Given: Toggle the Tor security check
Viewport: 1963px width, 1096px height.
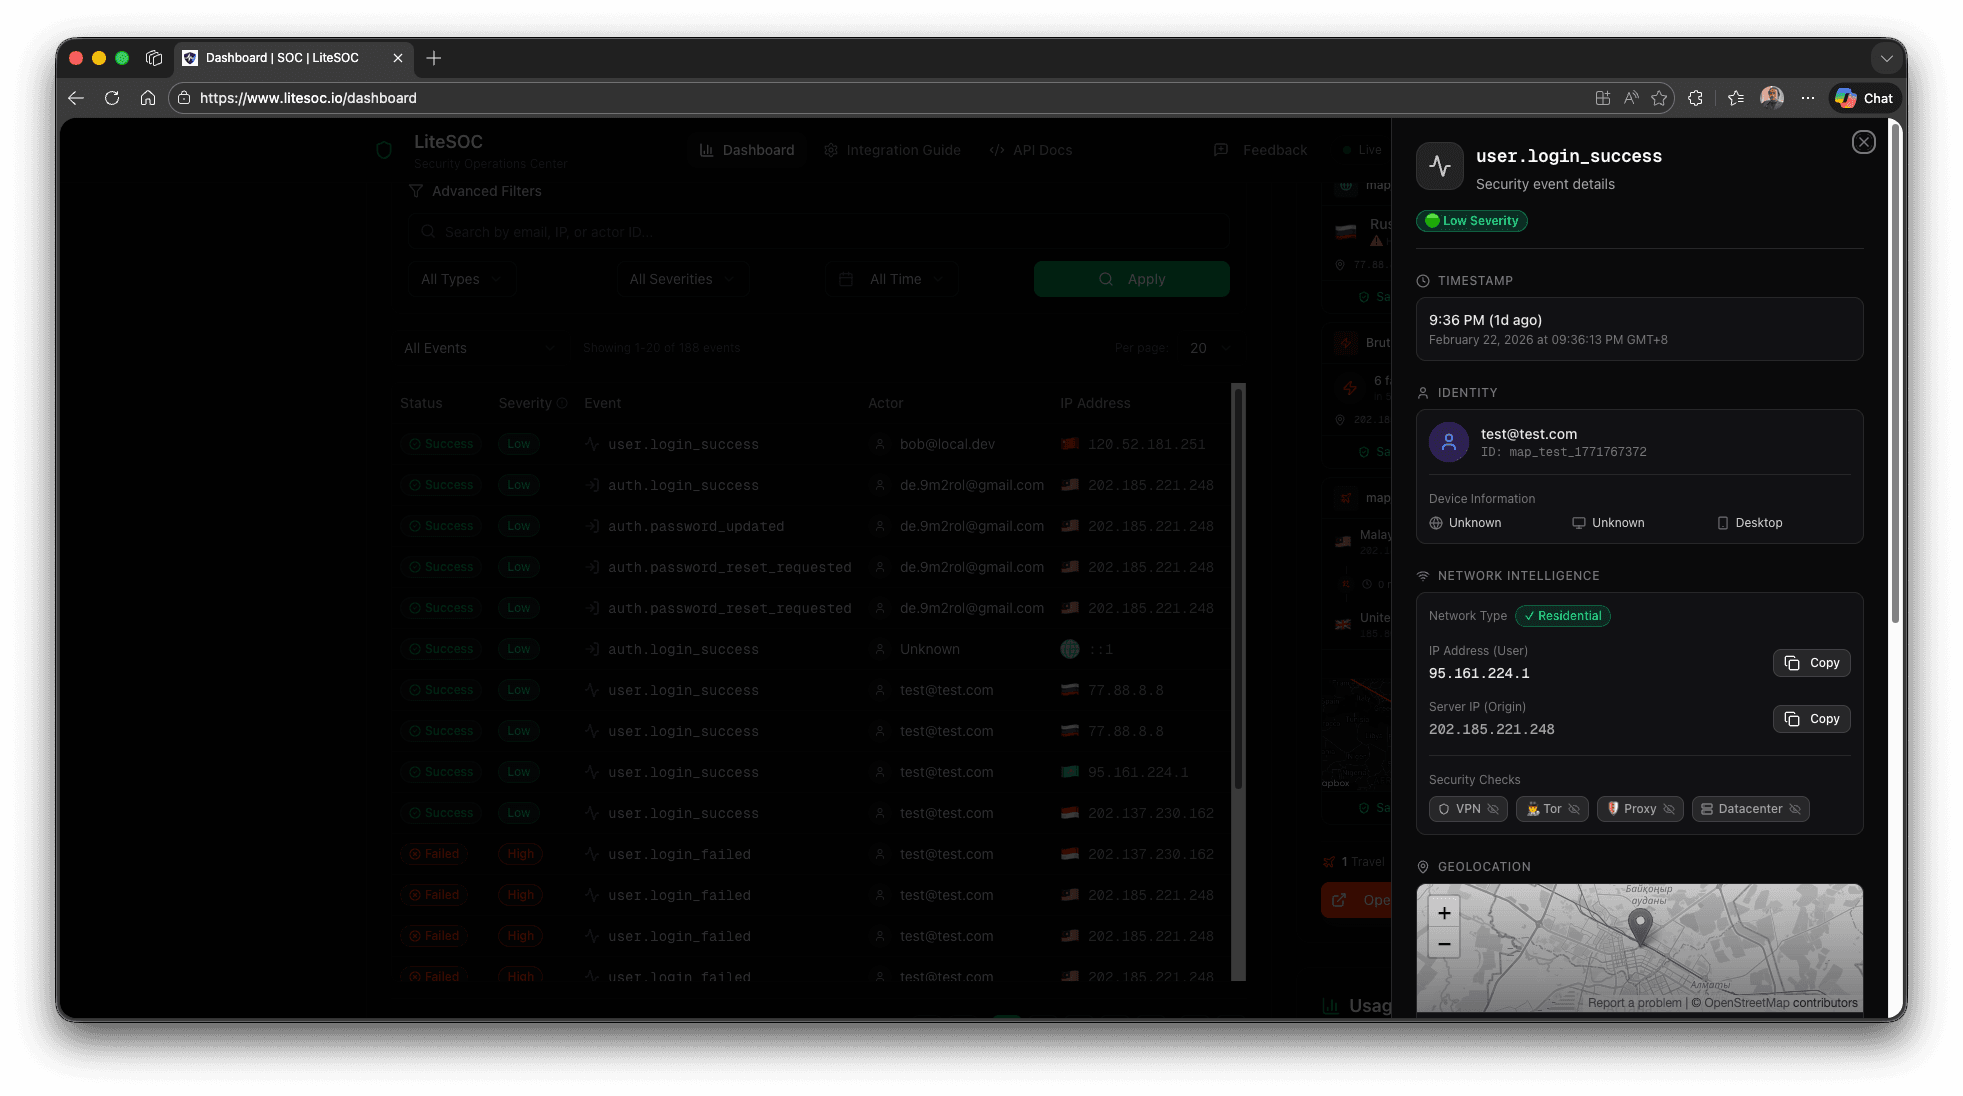Looking at the screenshot, I should (1551, 809).
